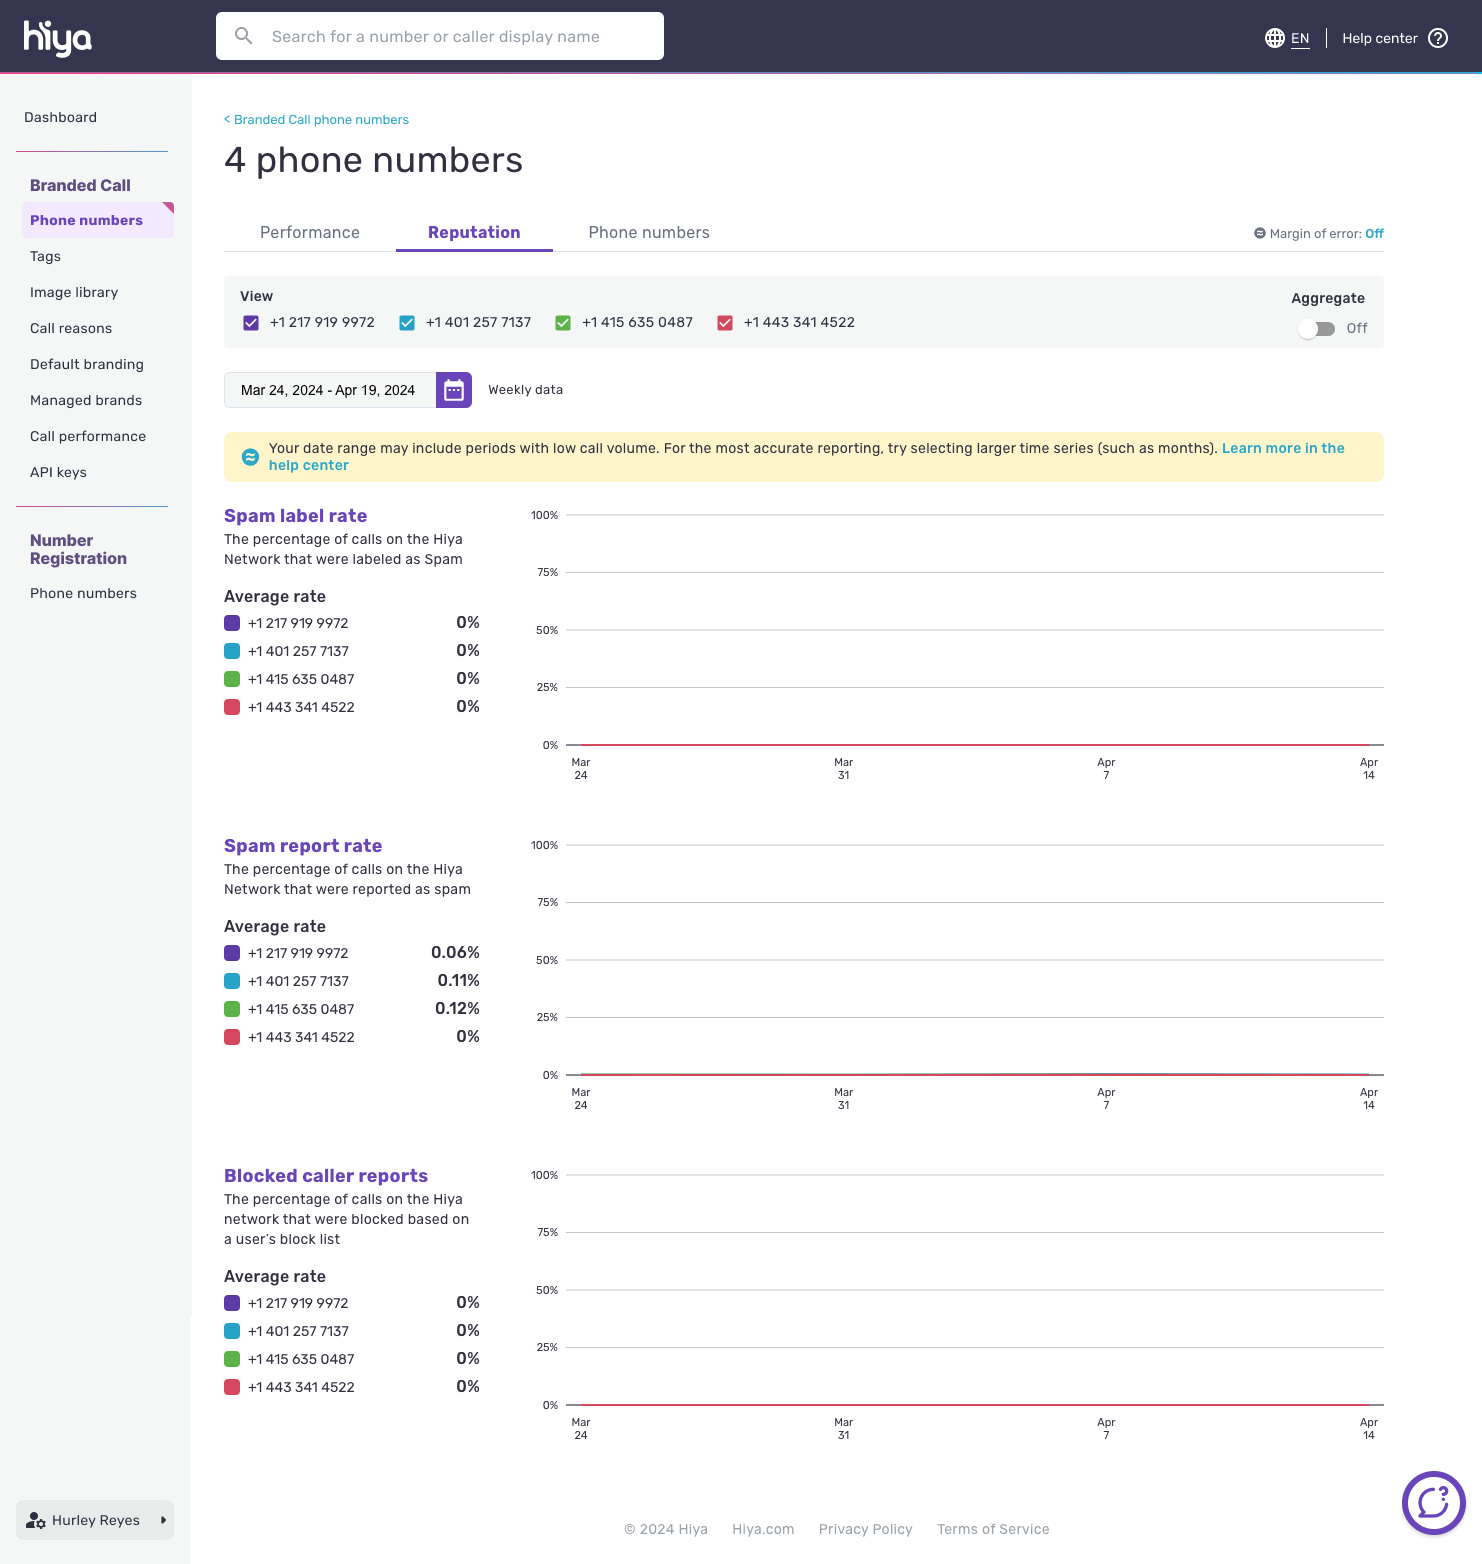Open Call reasons in the sidebar
The image size is (1482, 1564).
pos(71,328)
